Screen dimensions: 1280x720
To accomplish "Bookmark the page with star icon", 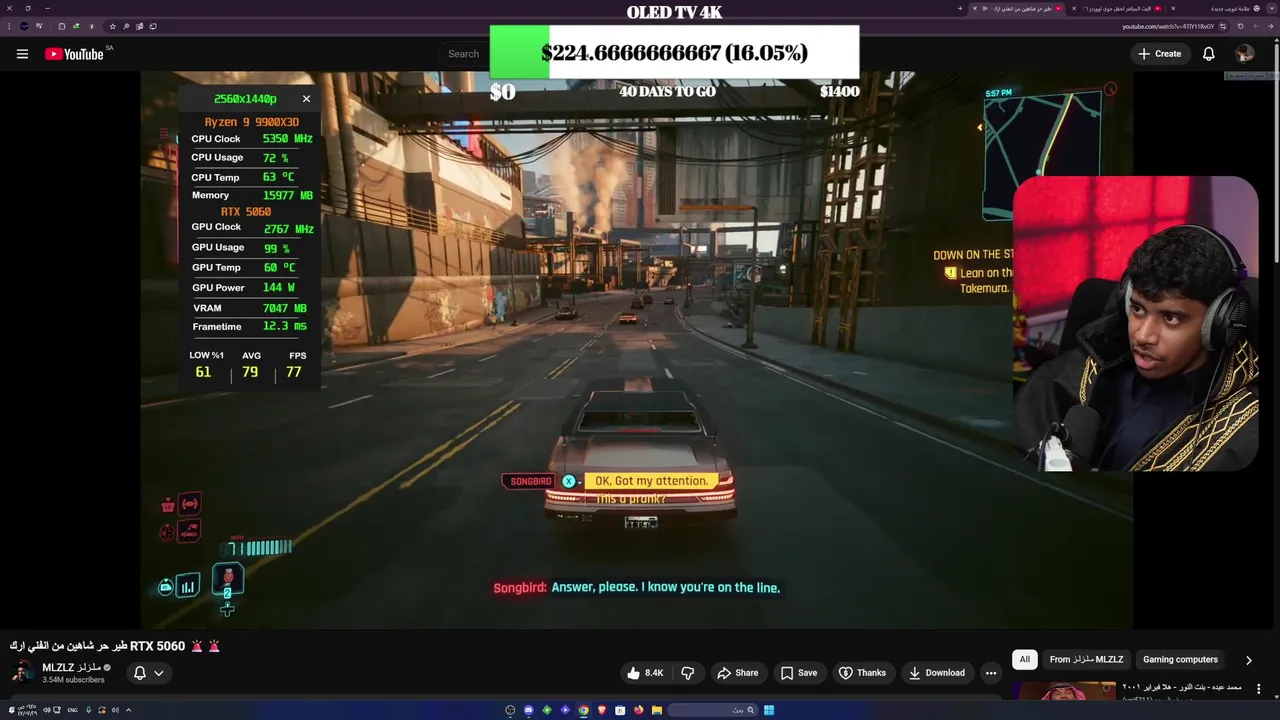I will point(112,27).
